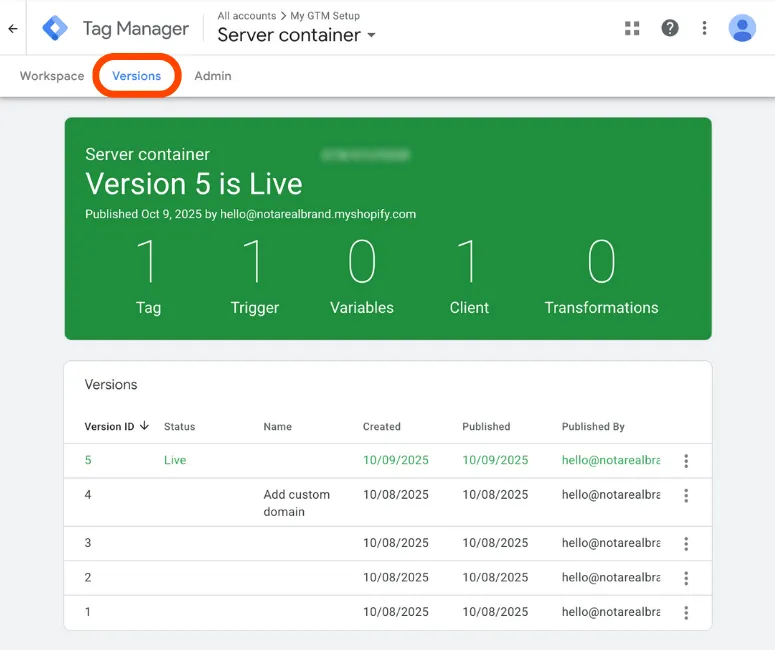The width and height of the screenshot is (775, 650).
Task: Select the Live status cell
Action: 175,460
